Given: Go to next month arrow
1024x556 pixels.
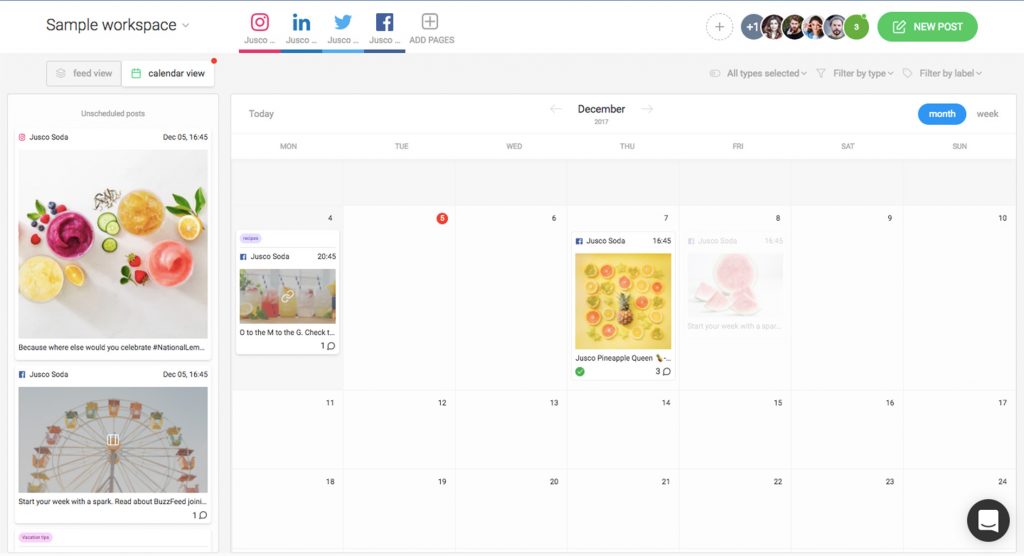Looking at the screenshot, I should 647,109.
